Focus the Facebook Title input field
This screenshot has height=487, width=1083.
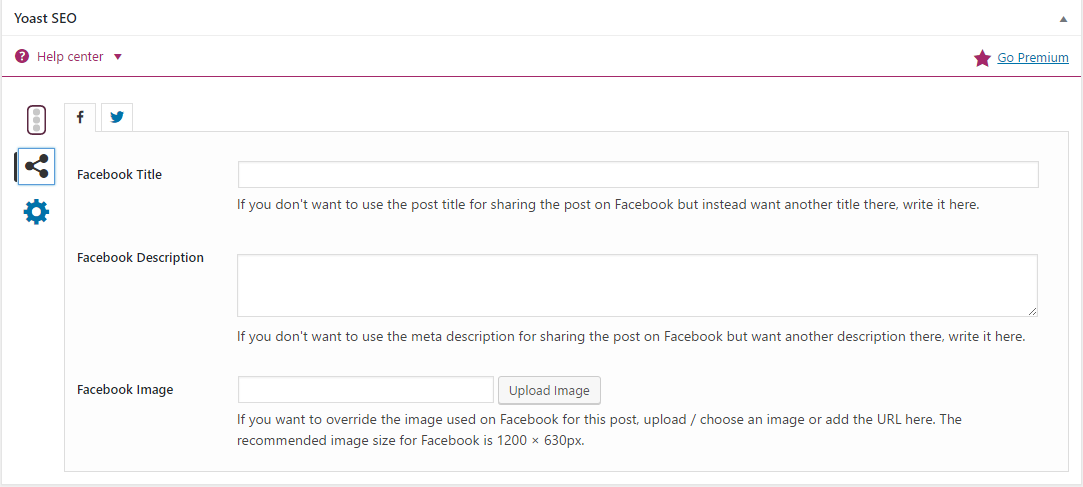click(638, 175)
